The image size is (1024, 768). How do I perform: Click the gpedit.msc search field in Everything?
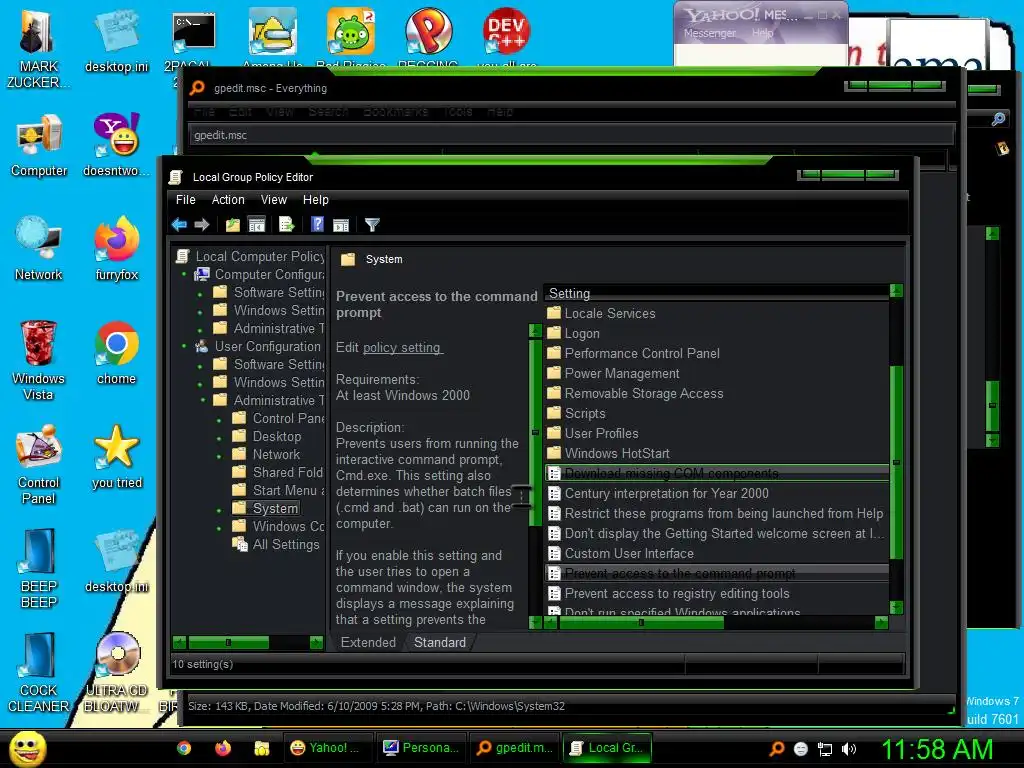point(571,135)
